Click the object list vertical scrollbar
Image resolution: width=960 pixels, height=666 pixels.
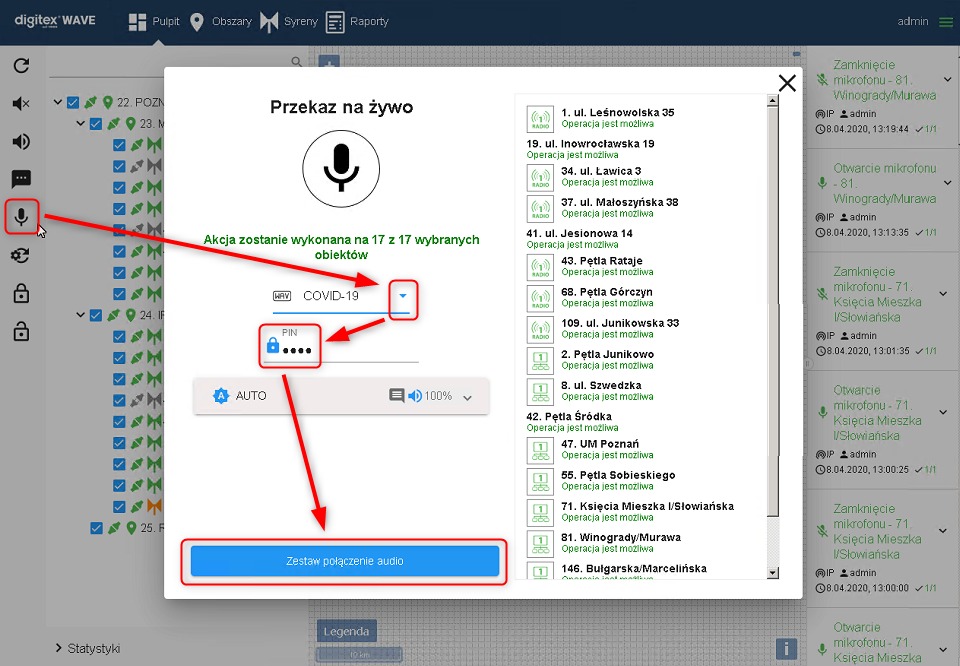(771, 300)
